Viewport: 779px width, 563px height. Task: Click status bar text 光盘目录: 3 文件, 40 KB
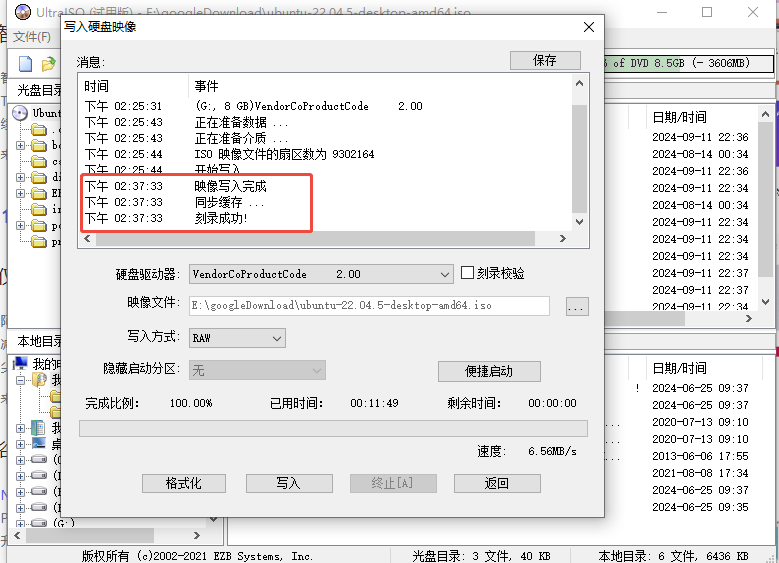tap(481, 556)
